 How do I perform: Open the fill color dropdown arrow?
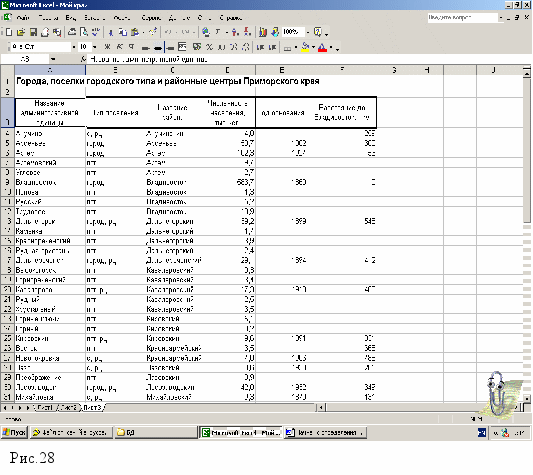click(313, 47)
